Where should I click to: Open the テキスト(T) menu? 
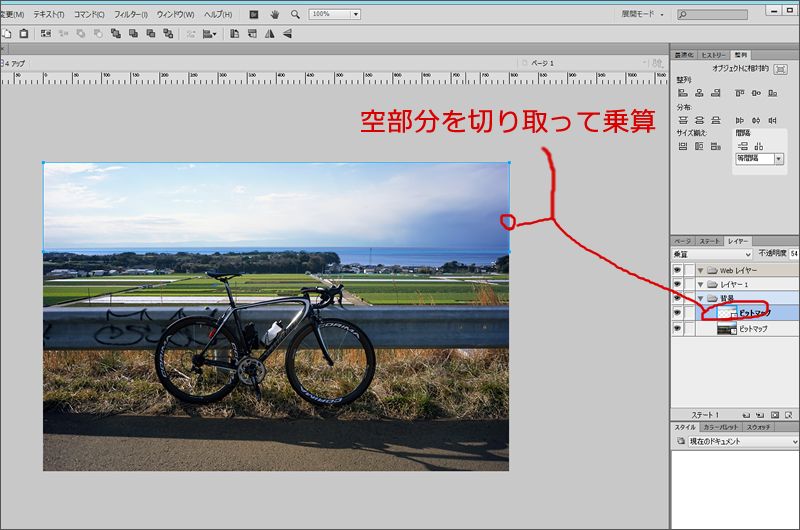tap(49, 14)
